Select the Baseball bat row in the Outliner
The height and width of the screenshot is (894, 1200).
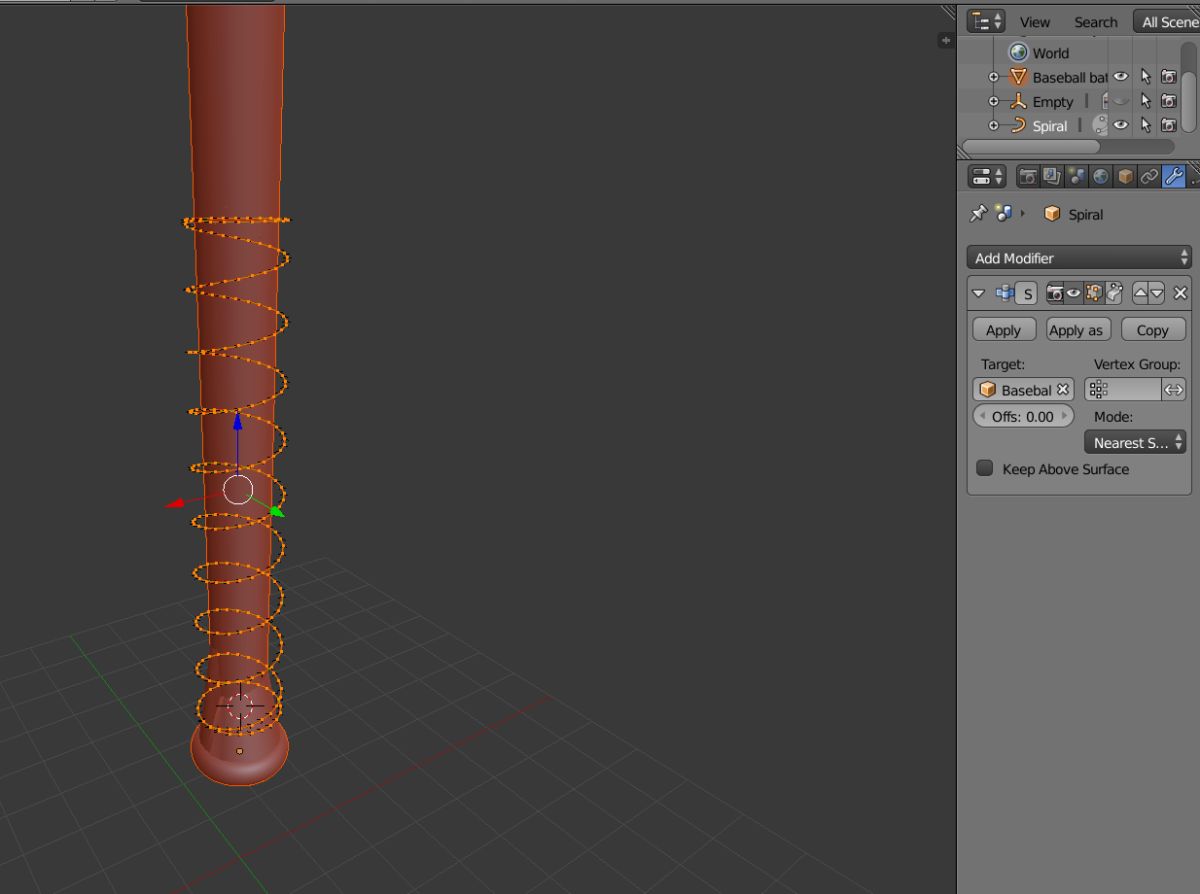[x=1070, y=77]
